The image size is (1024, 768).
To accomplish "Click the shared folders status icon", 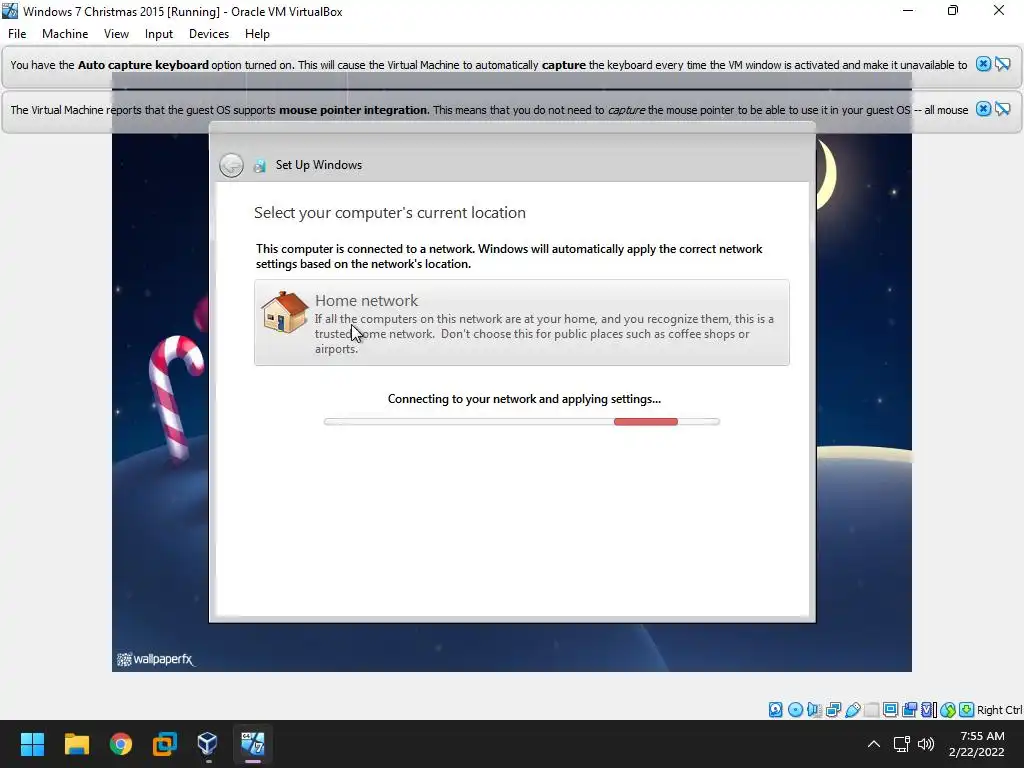I will point(871,710).
